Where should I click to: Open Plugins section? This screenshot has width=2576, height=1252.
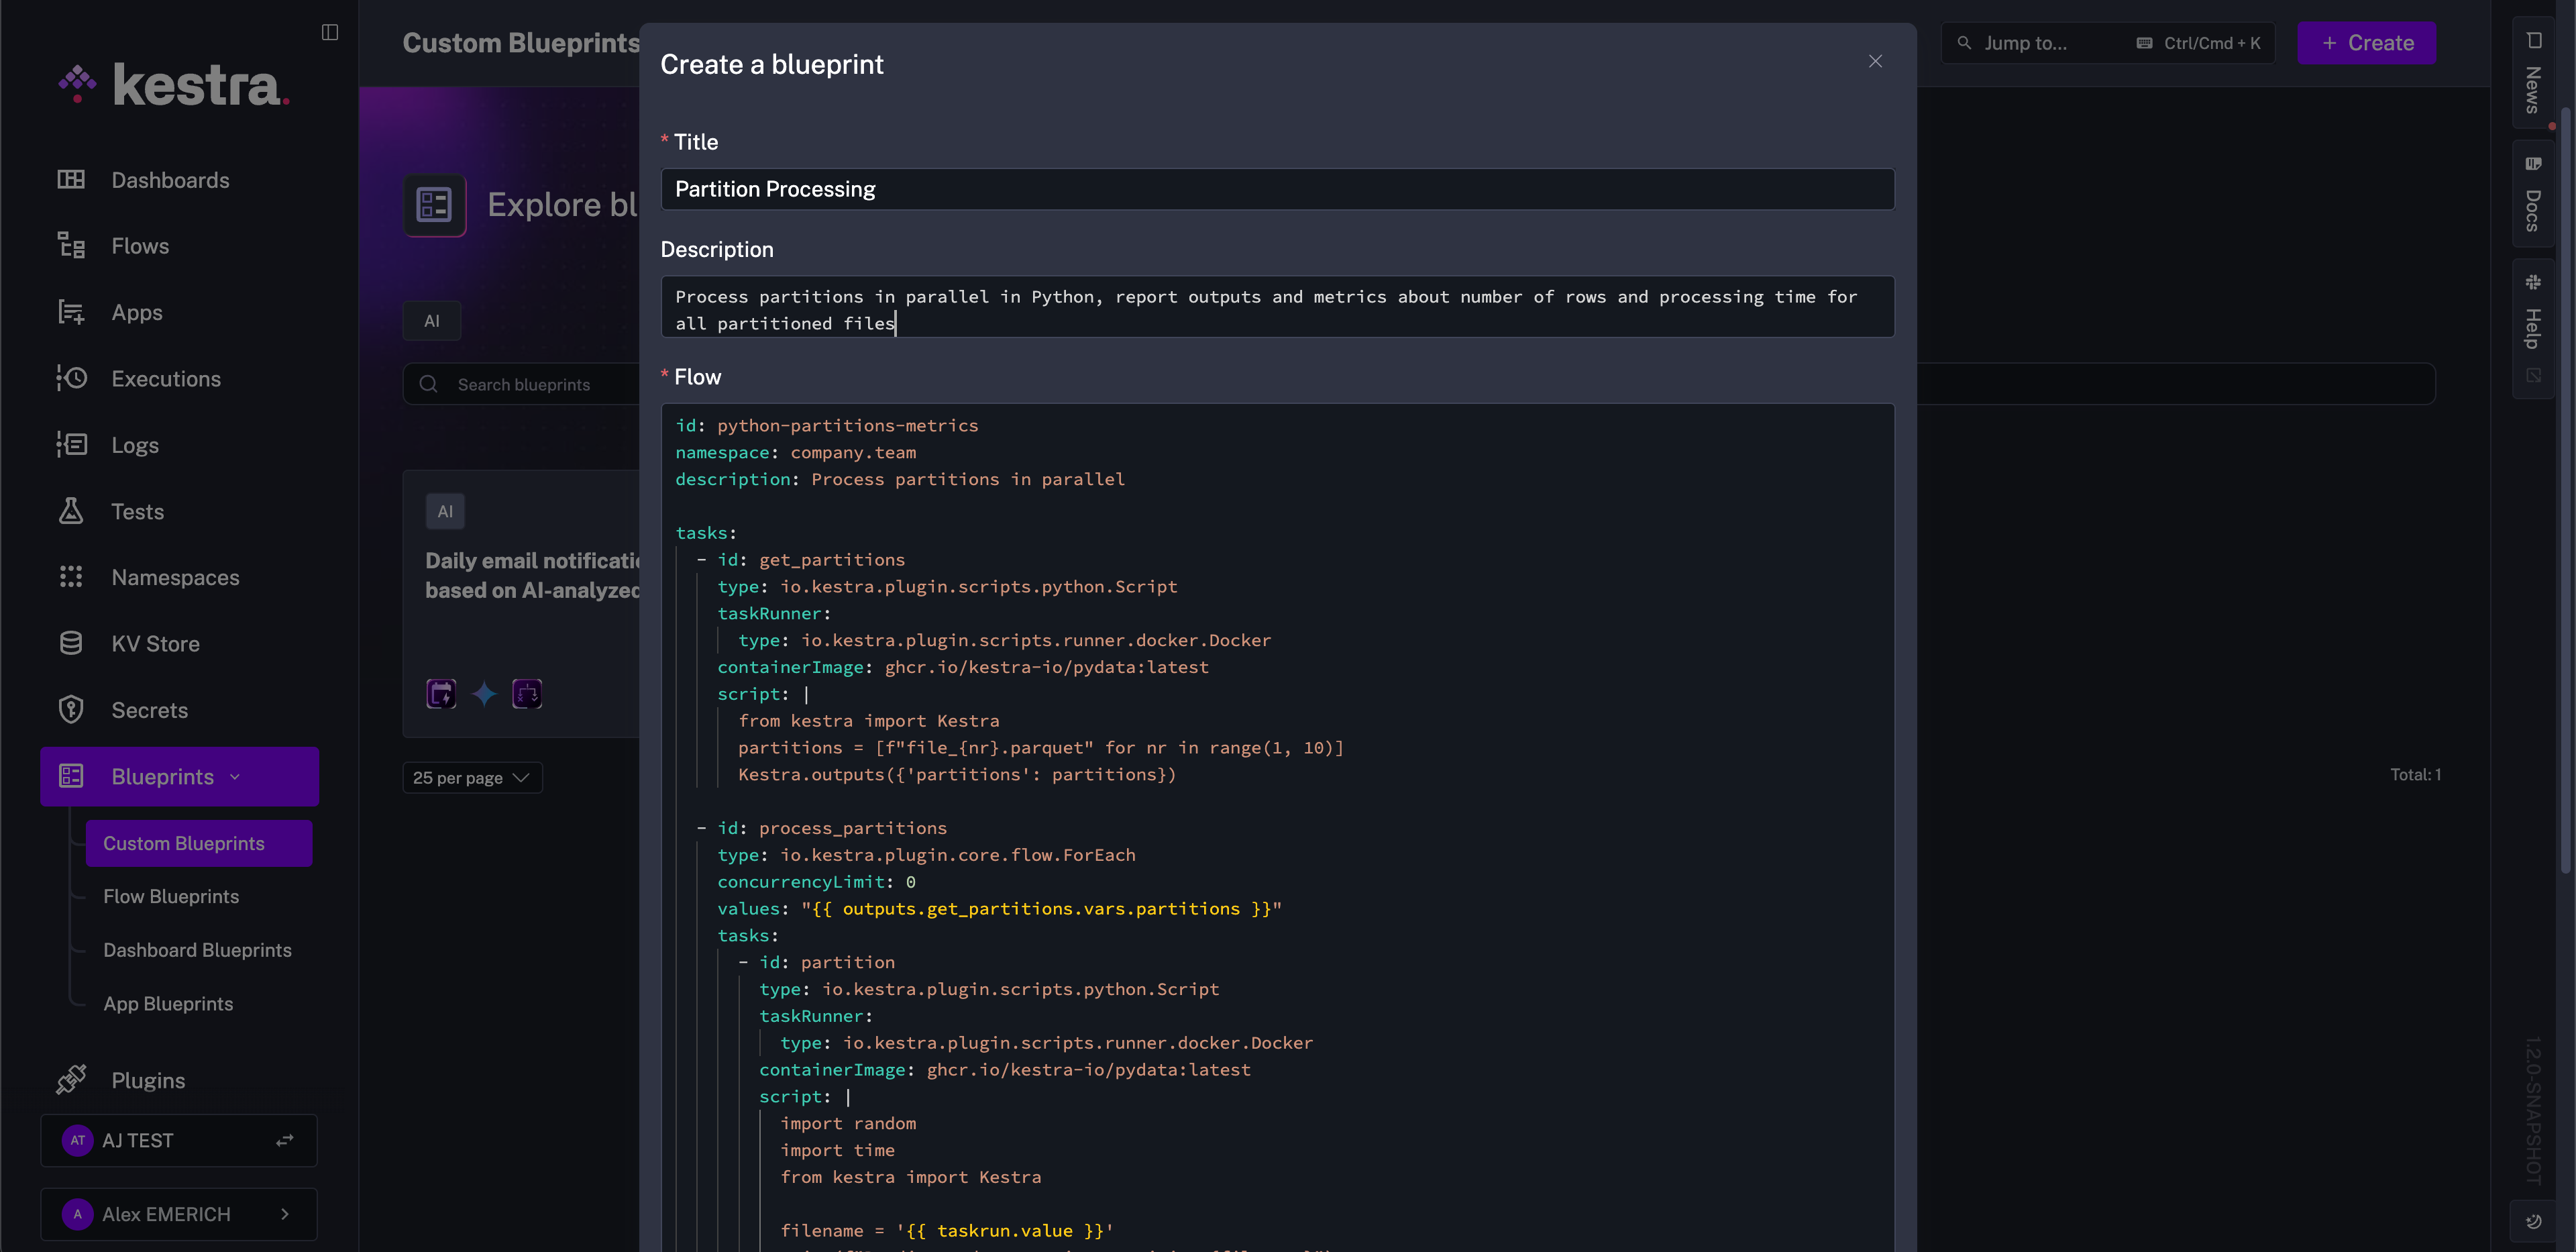(148, 1080)
